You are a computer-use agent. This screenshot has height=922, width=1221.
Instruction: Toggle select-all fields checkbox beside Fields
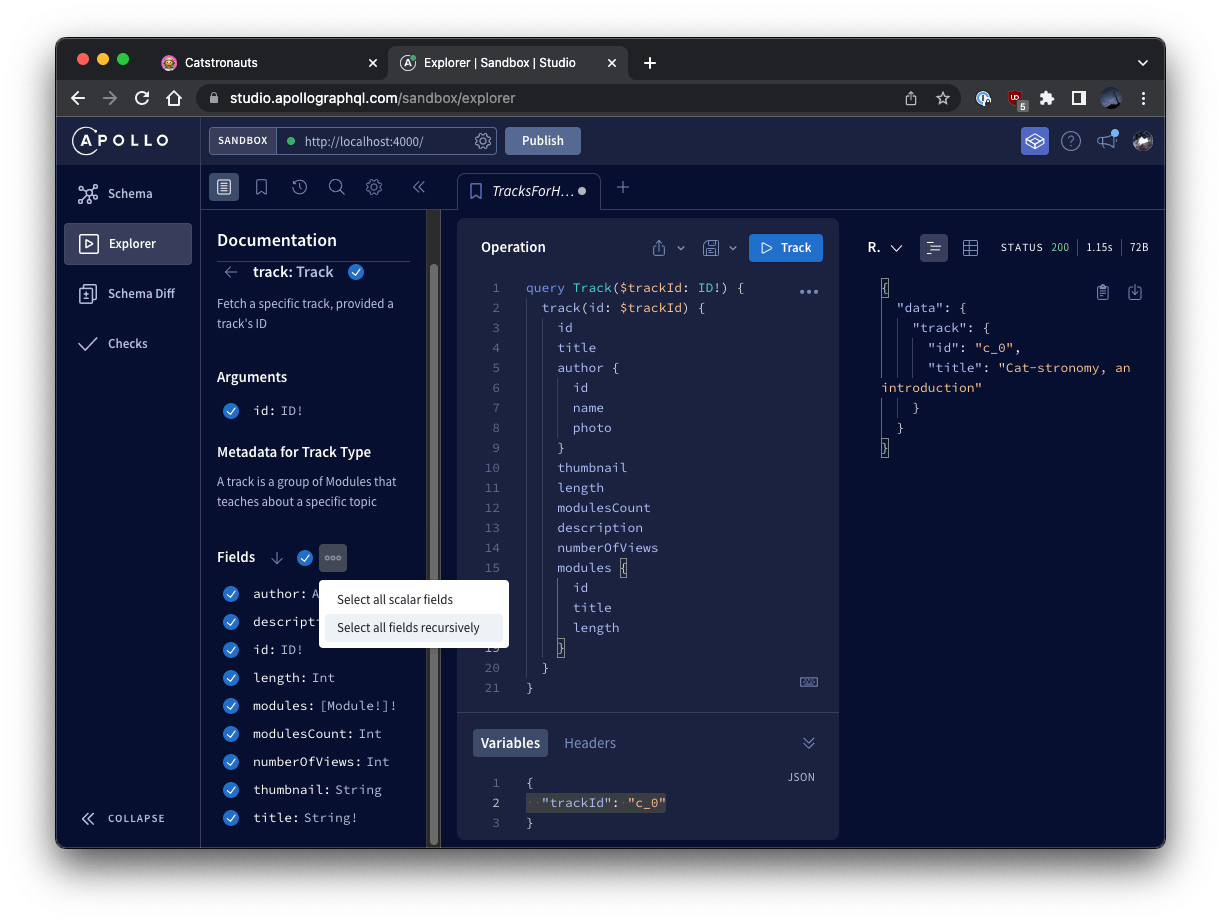[x=305, y=557]
